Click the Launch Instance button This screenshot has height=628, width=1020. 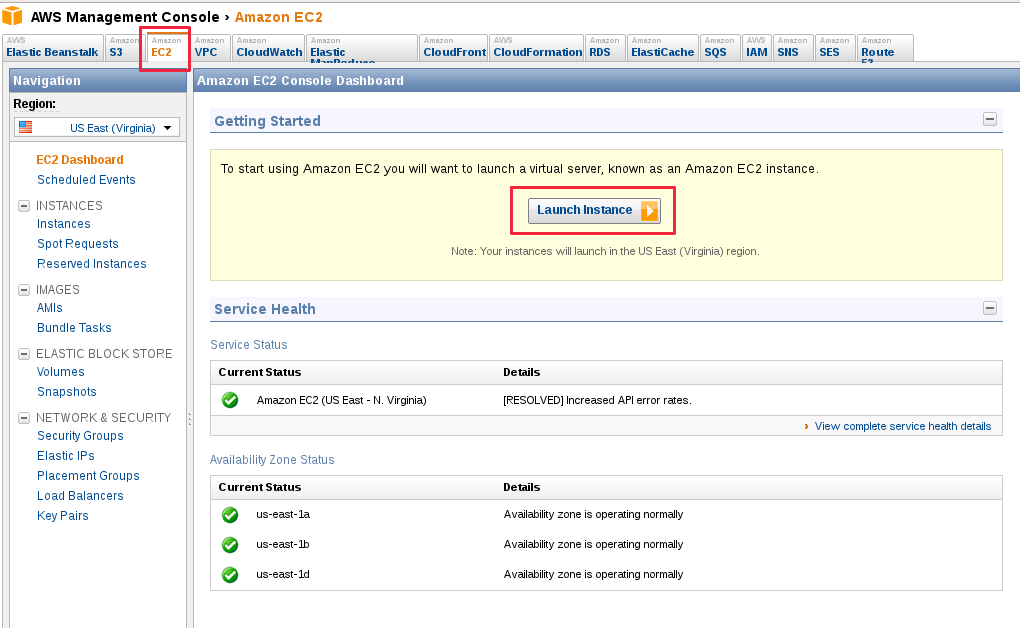594,210
